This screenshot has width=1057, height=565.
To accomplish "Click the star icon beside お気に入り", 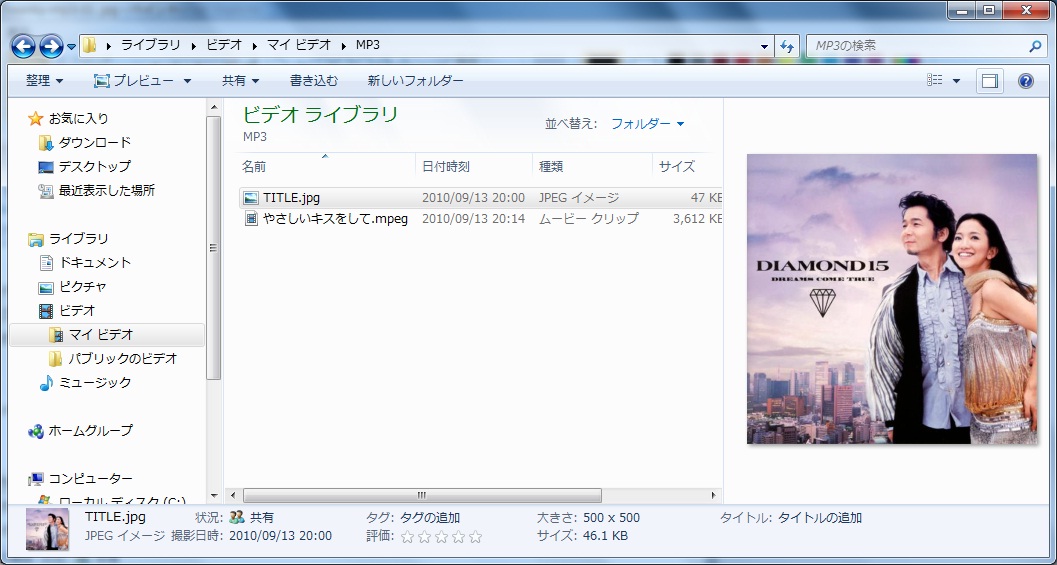I will [35, 119].
